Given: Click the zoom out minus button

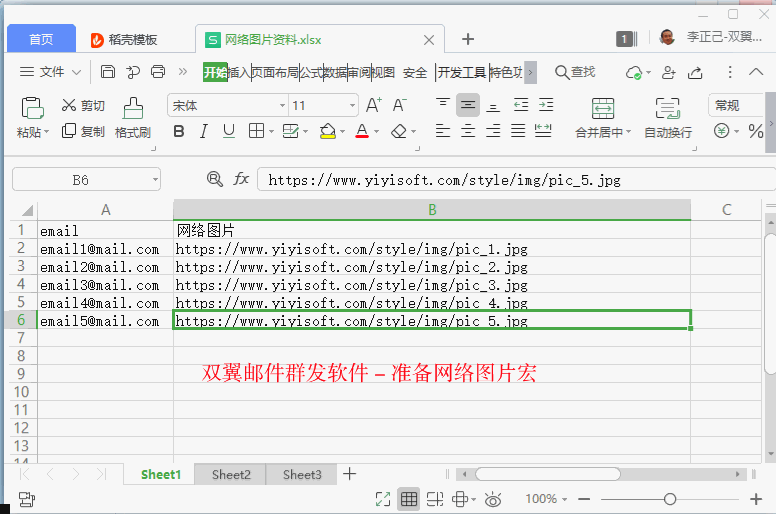Looking at the screenshot, I should point(584,499).
